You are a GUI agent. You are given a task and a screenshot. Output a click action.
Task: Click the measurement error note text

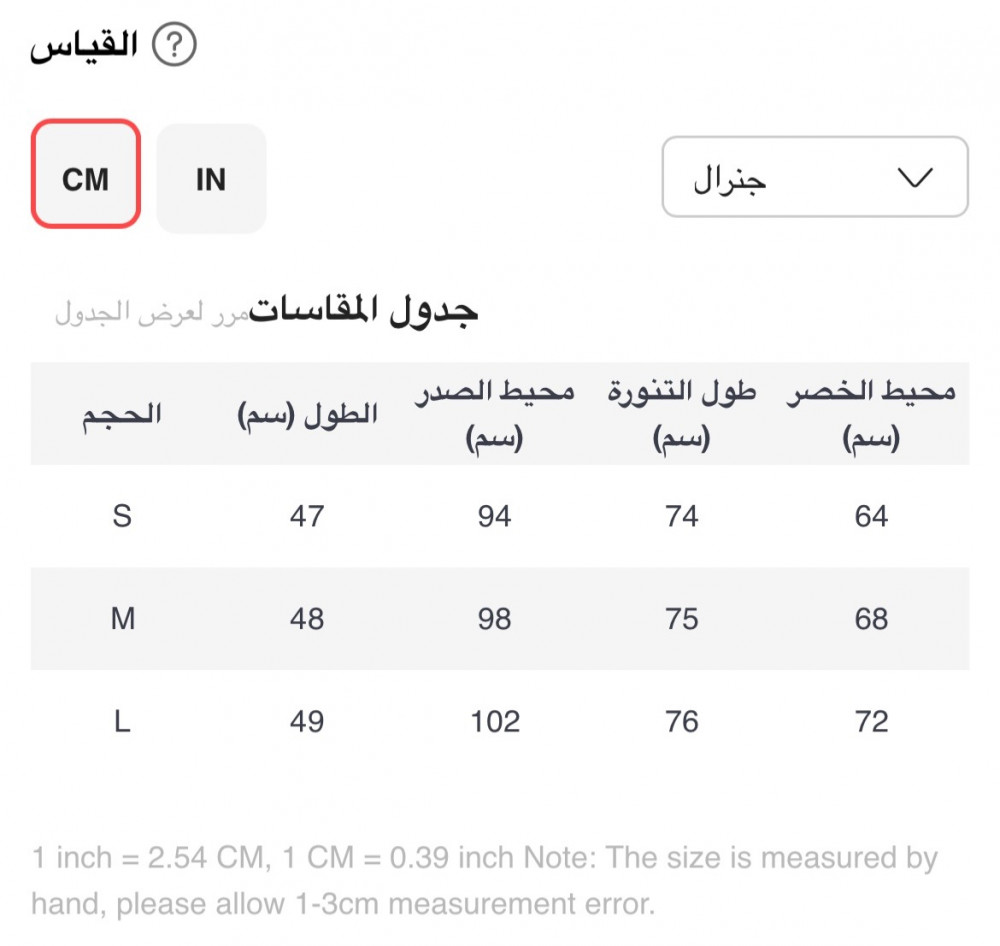point(485,881)
